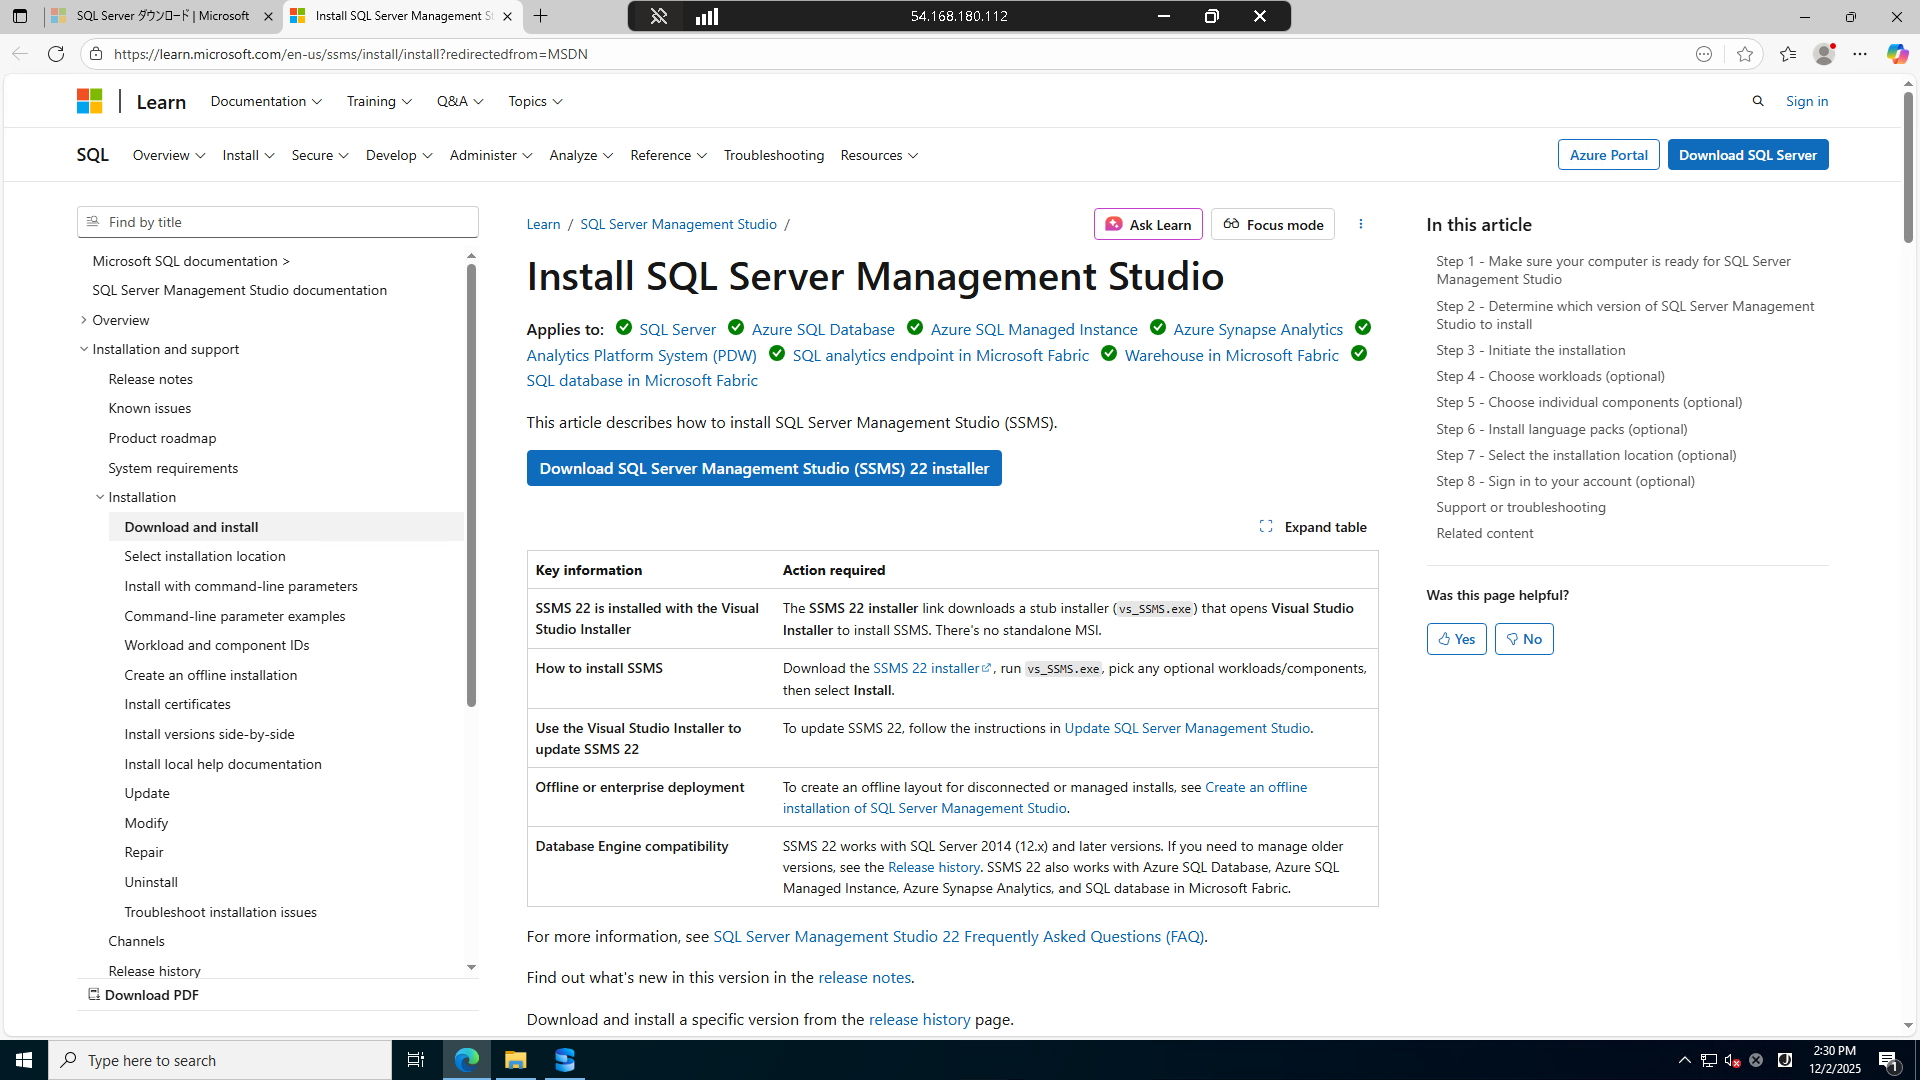Viewport: 1920px width, 1080px height.
Task: Open the search magnifier icon in header
Action: [x=1758, y=101]
